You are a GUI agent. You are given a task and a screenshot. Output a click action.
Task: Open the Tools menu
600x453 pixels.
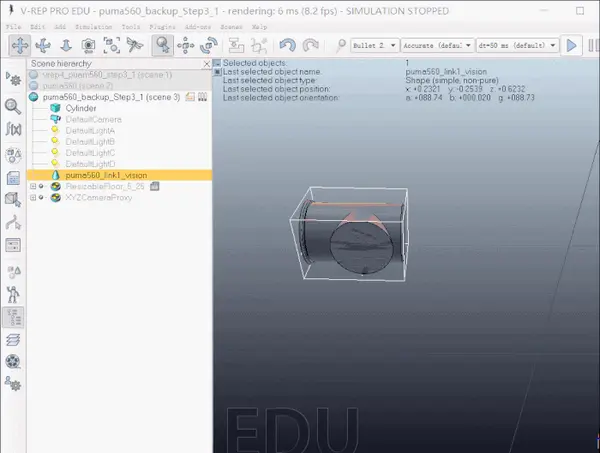[x=130, y=27]
